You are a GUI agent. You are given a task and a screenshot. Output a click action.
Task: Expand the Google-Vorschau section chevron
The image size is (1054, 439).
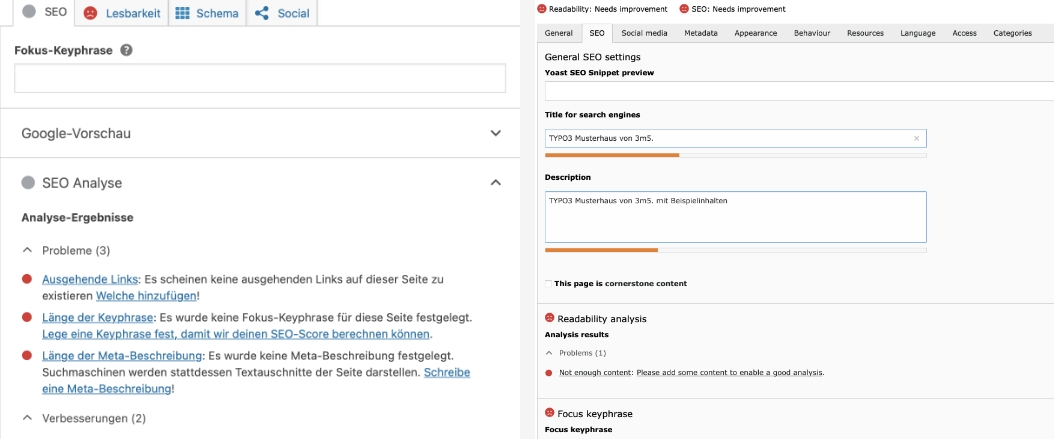(495, 133)
